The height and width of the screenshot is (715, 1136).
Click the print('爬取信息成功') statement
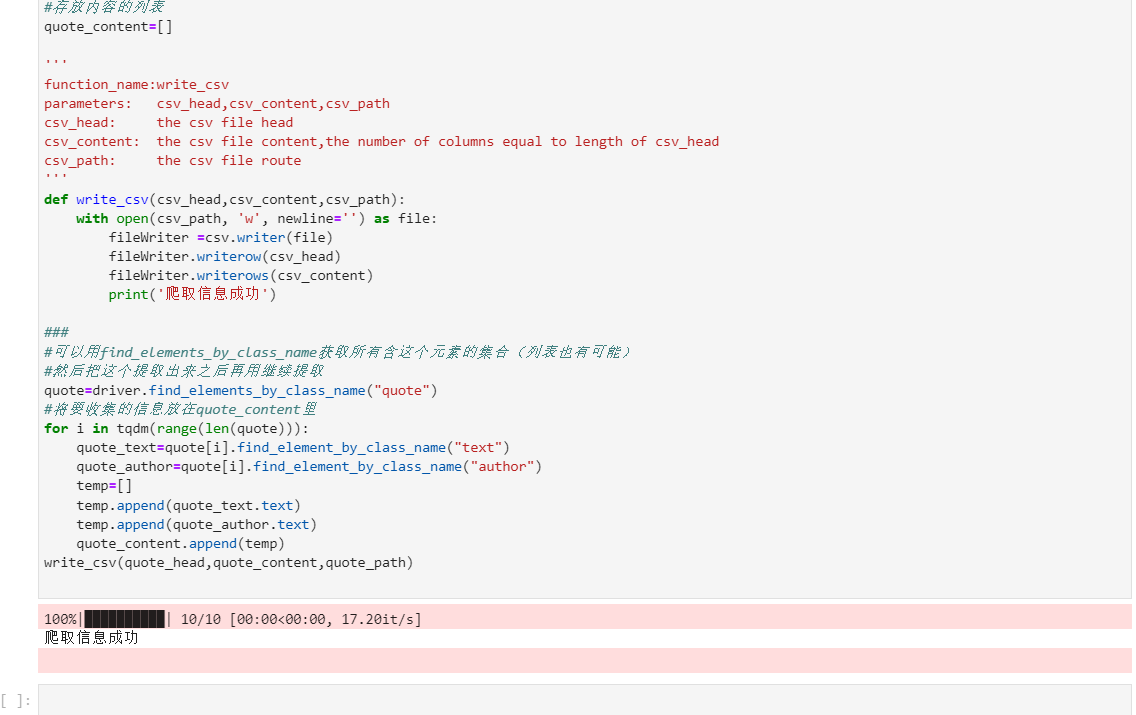192,294
